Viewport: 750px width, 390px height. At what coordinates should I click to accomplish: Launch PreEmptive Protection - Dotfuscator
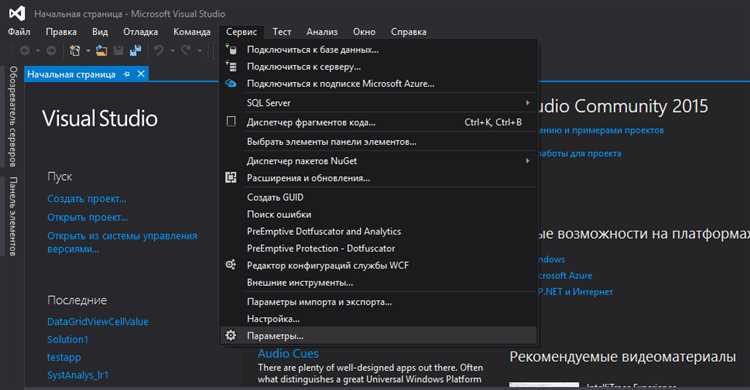click(379, 248)
